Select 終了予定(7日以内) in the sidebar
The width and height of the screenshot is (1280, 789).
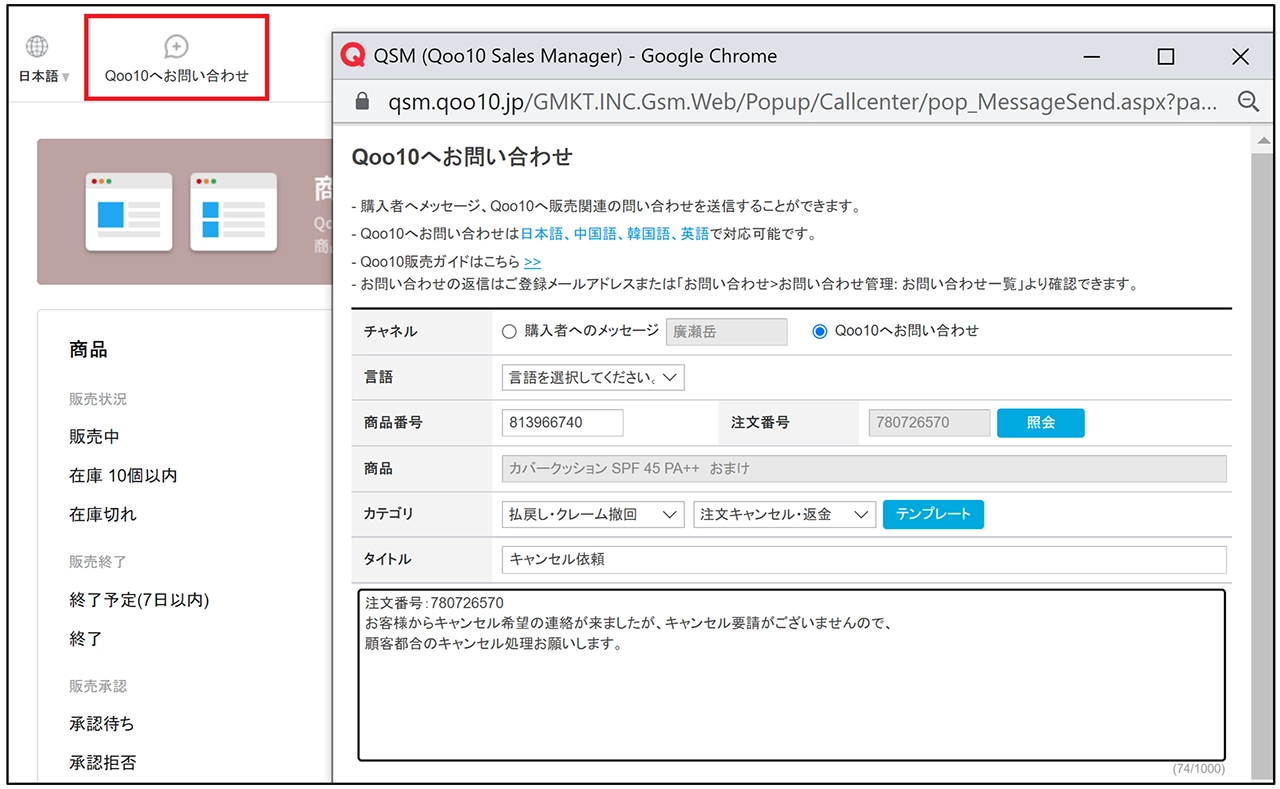coord(139,600)
